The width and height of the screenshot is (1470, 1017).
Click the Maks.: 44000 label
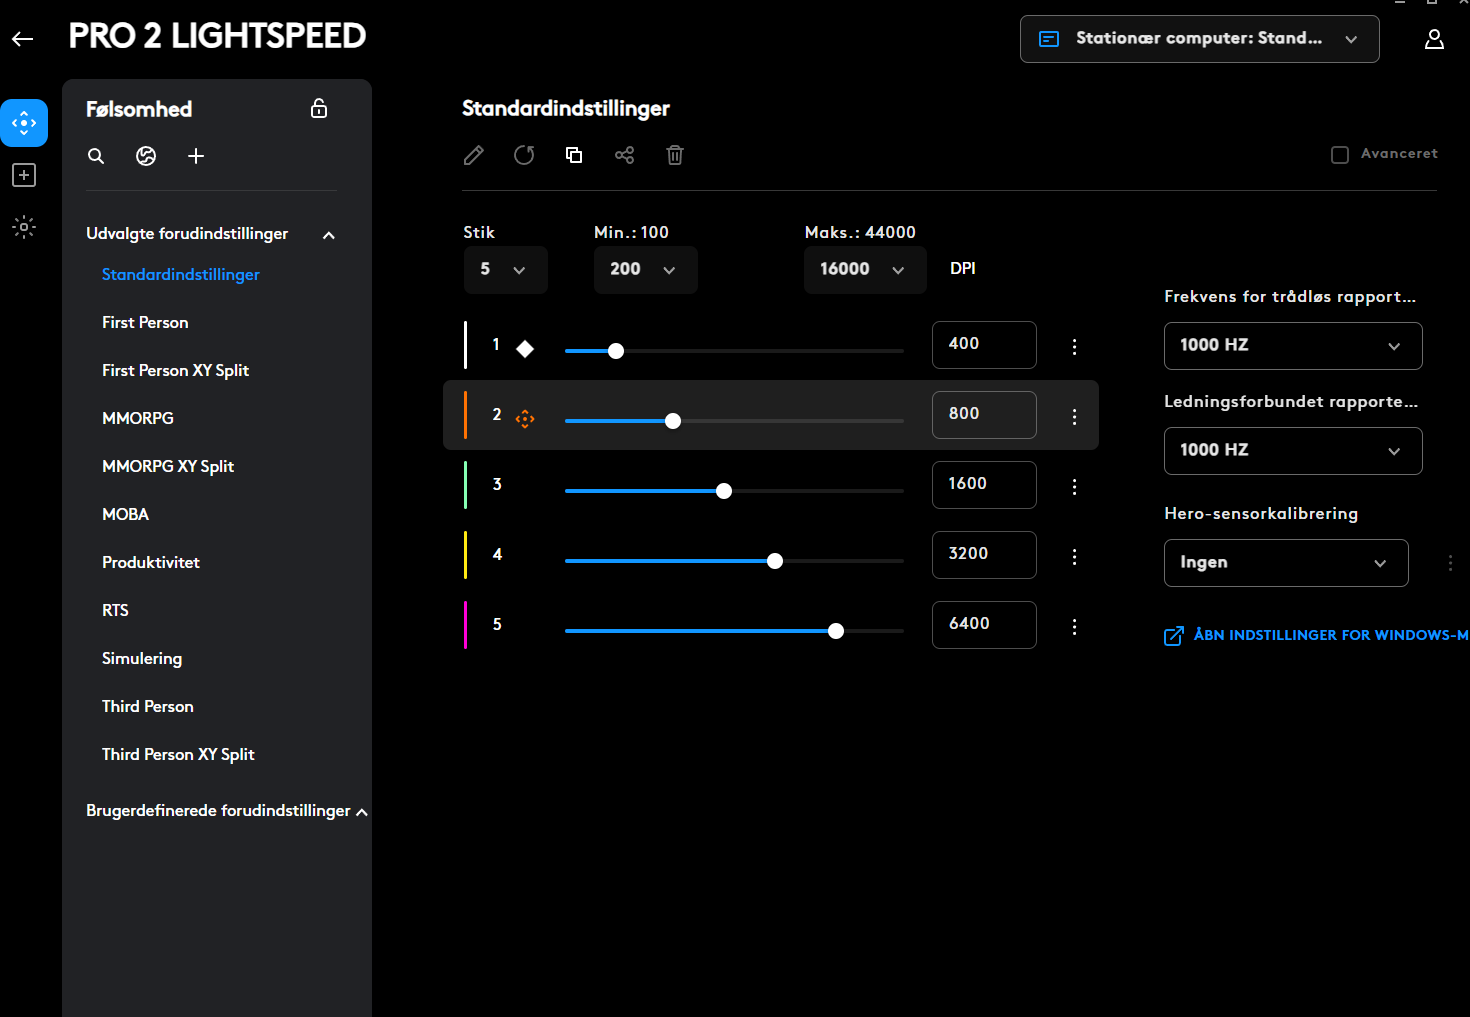(860, 232)
